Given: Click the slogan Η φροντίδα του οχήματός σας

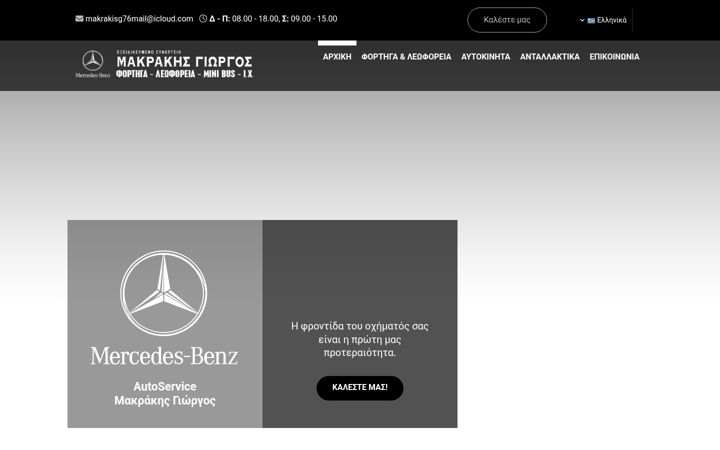Looking at the screenshot, I should (x=360, y=326).
